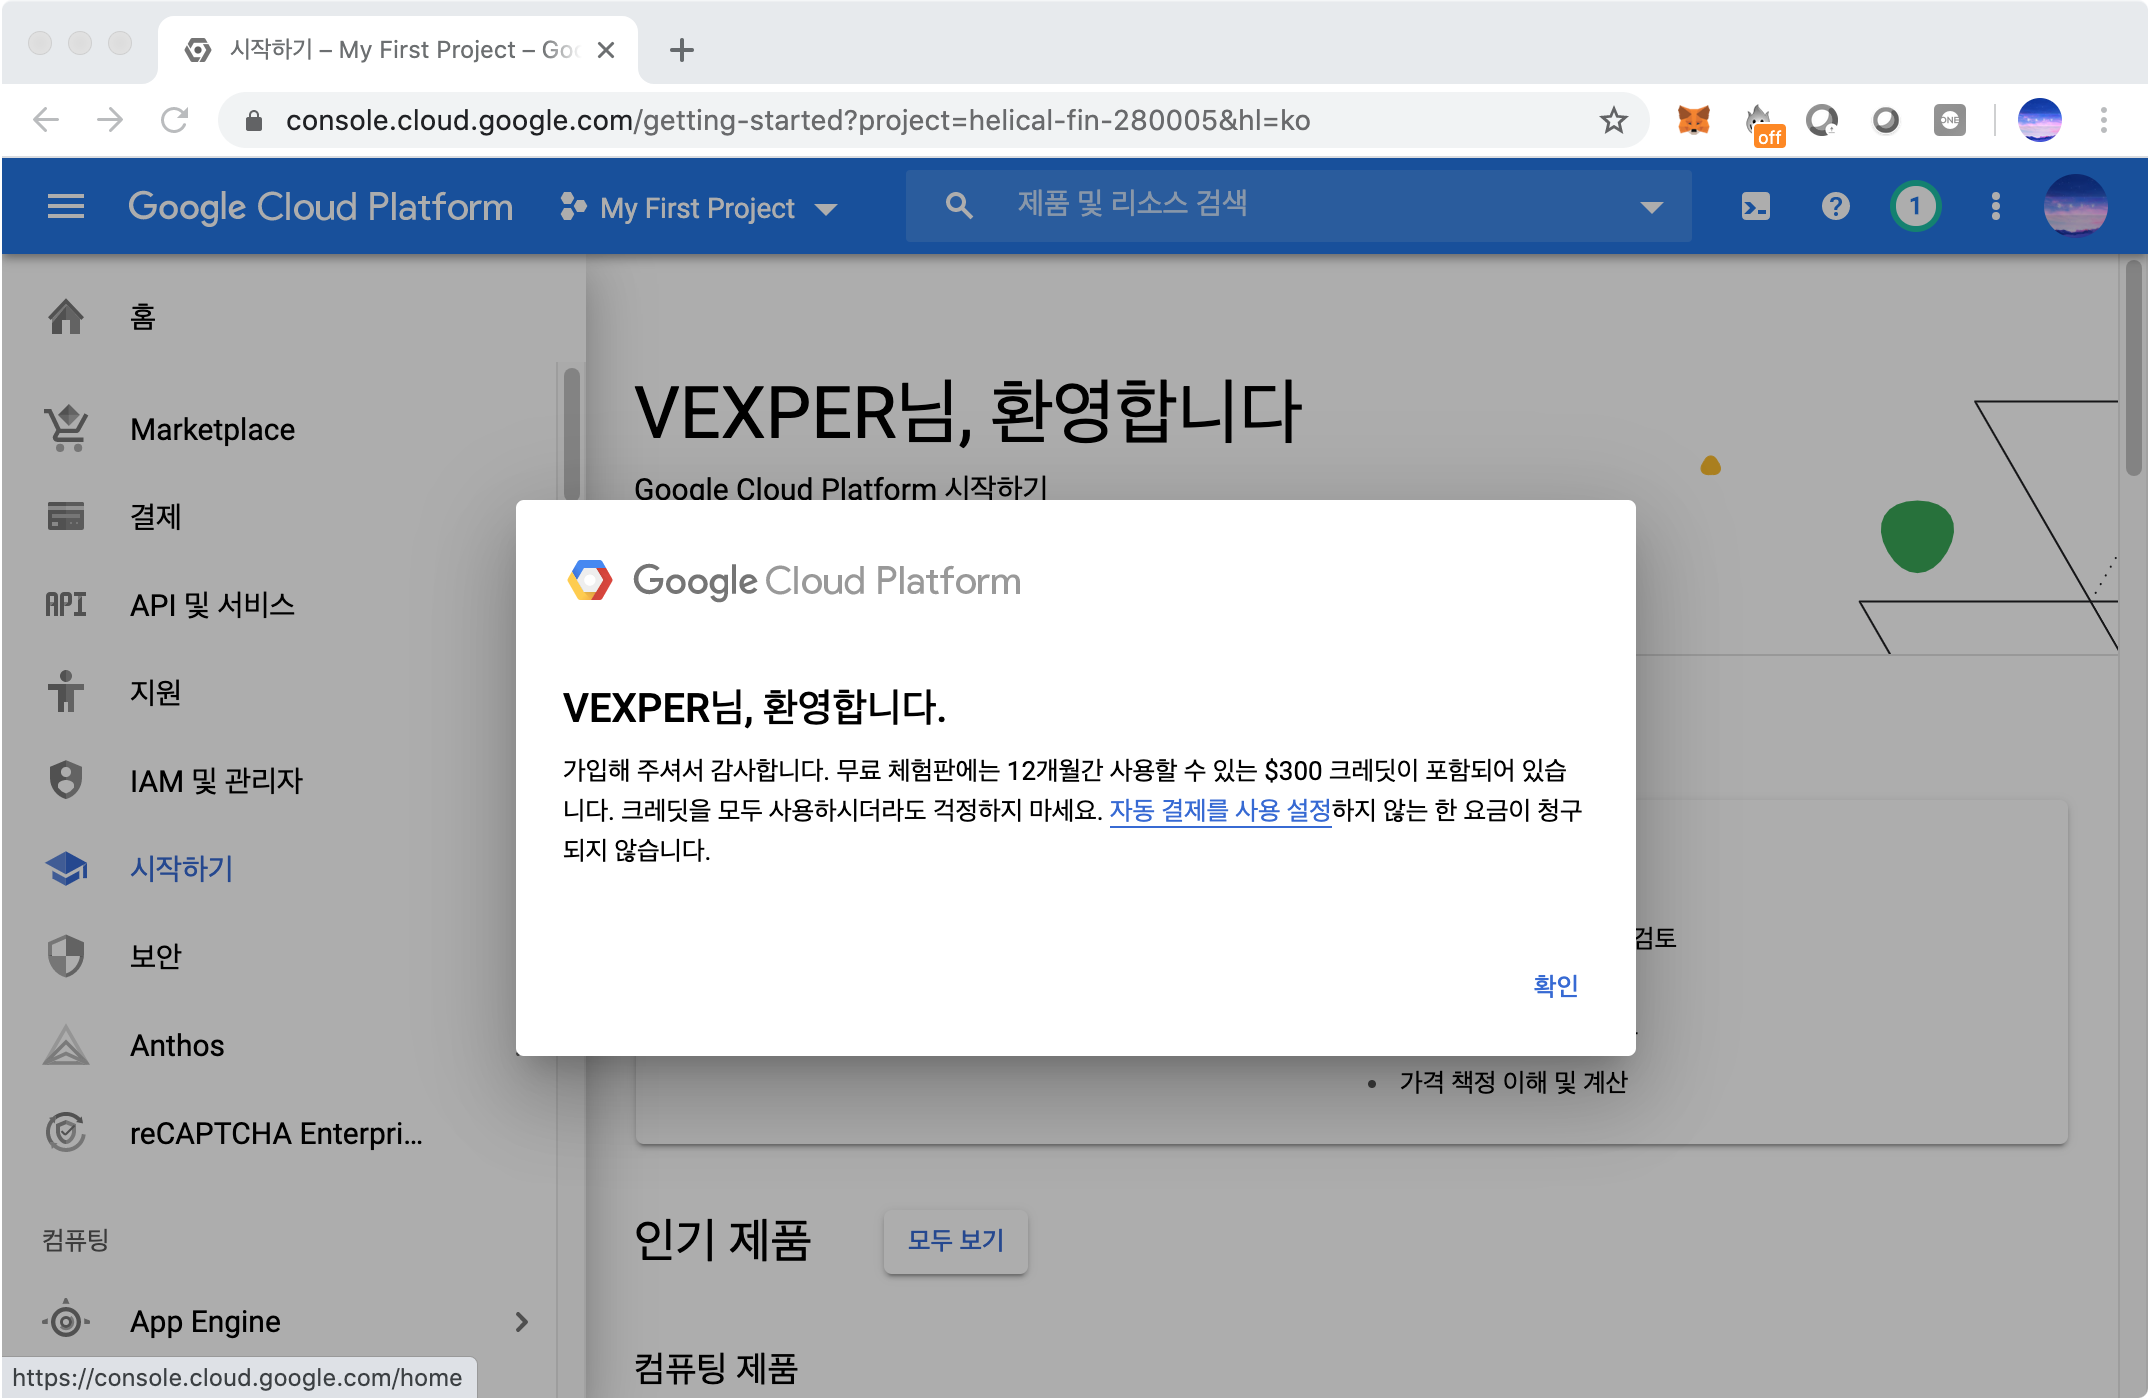Image resolution: width=2148 pixels, height=1400 pixels.
Task: Click the 결제 billing card icon
Action: [x=66, y=517]
